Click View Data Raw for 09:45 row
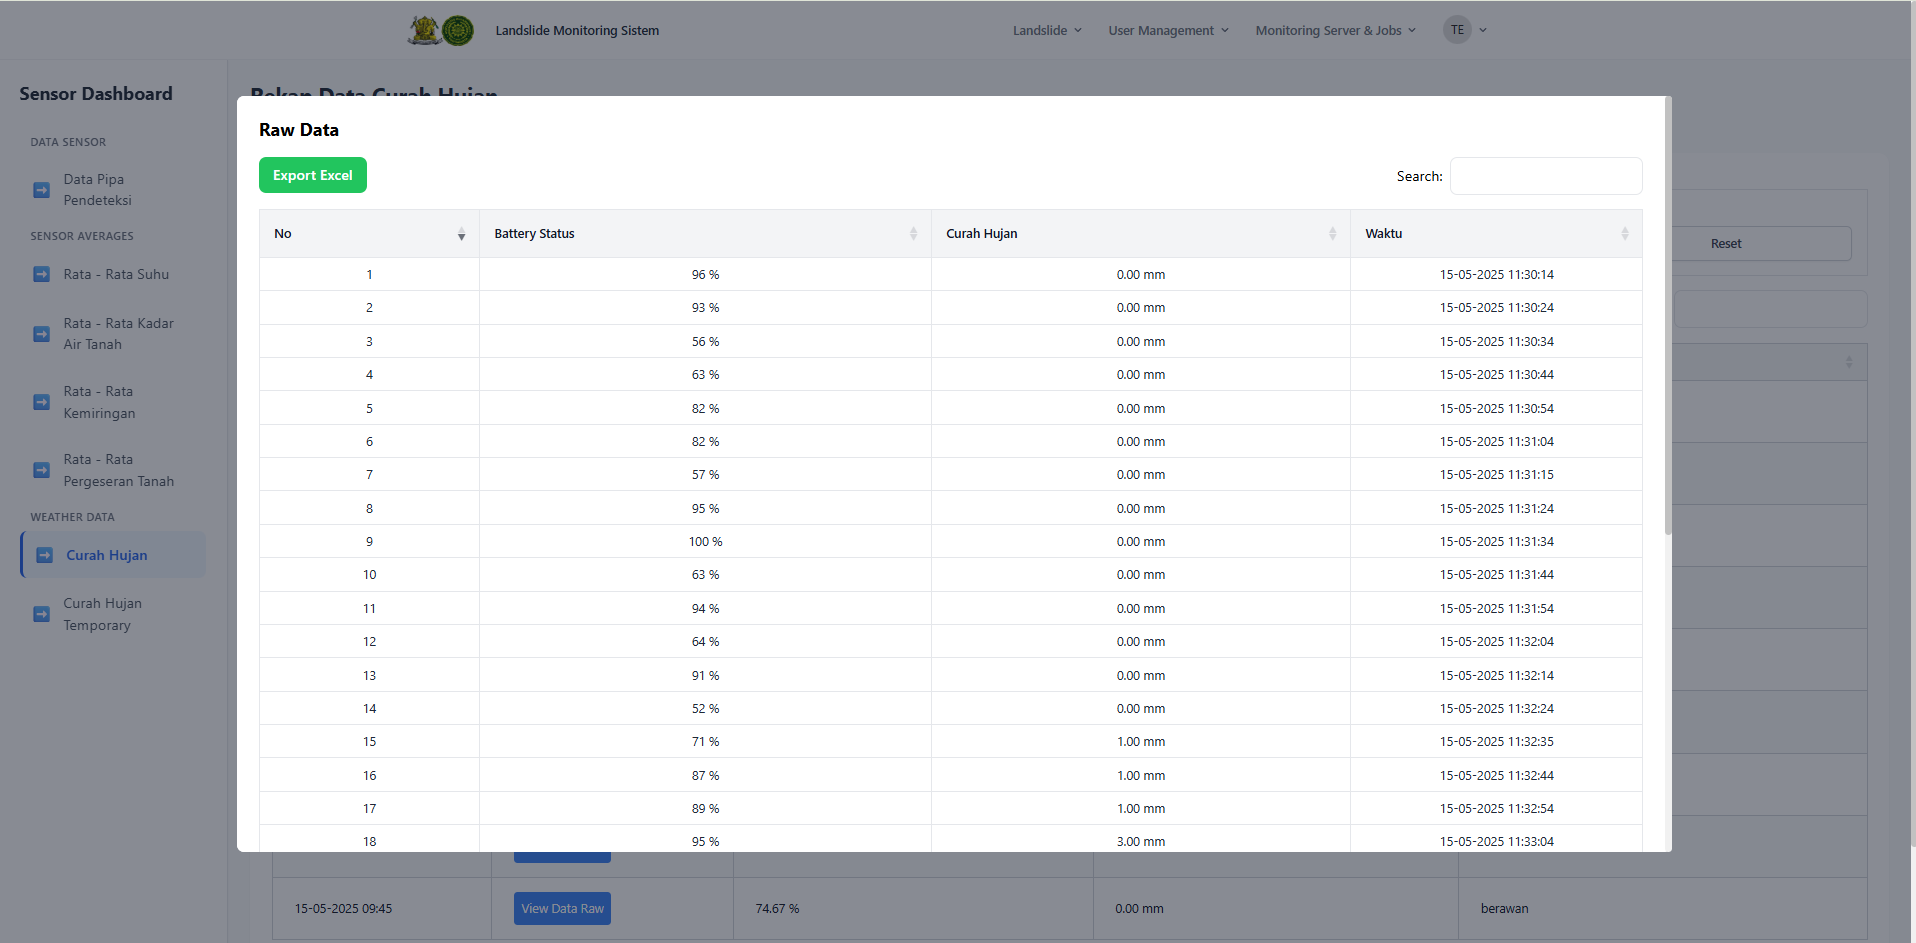 pyautogui.click(x=562, y=908)
